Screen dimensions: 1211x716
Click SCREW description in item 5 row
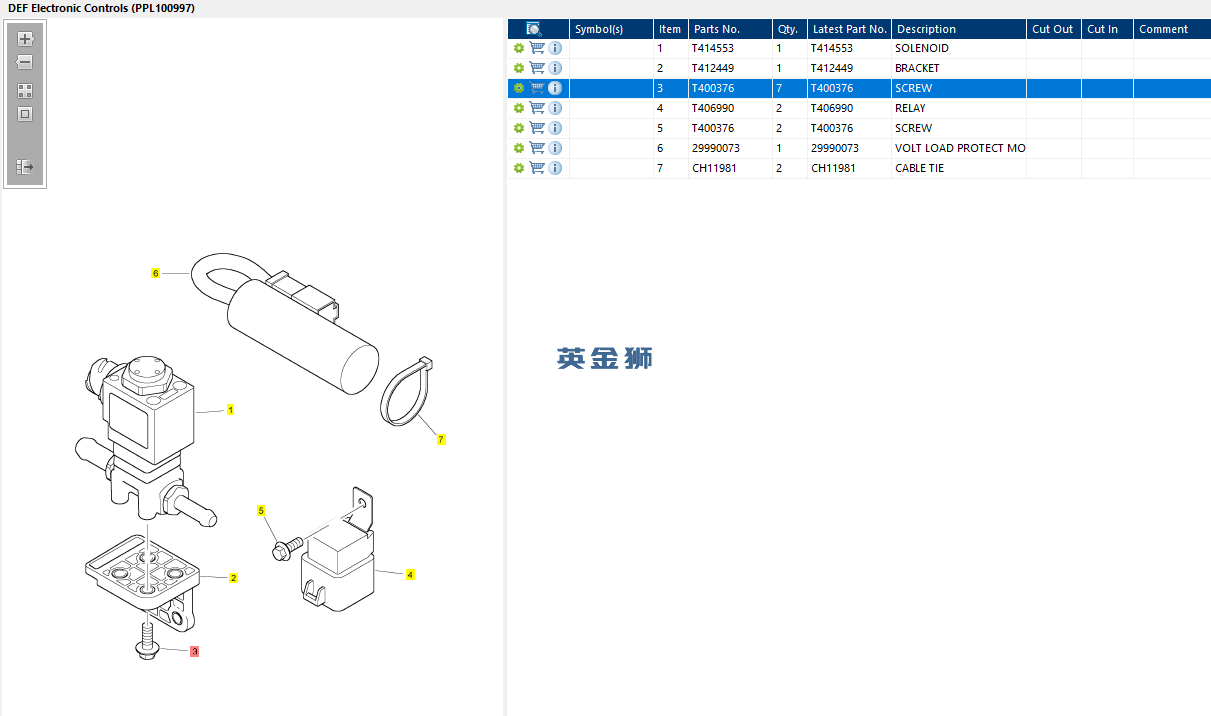959,128
